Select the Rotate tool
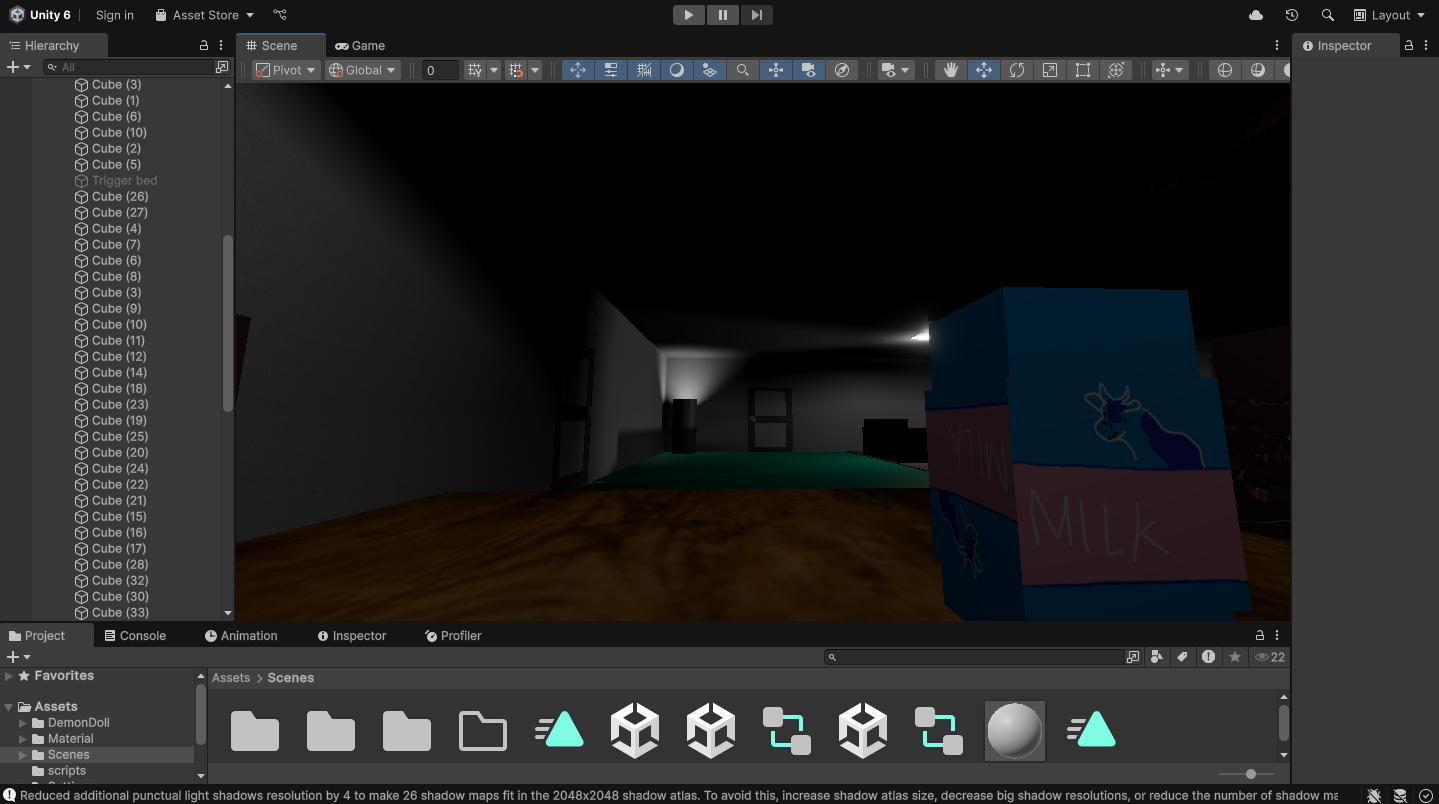The image size is (1439, 804). point(1017,69)
